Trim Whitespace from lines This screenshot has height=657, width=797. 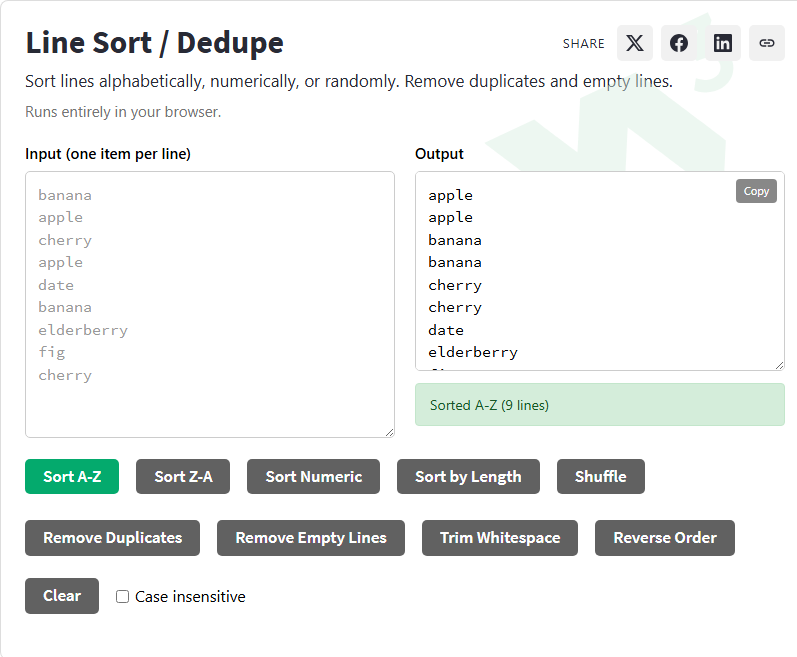500,538
